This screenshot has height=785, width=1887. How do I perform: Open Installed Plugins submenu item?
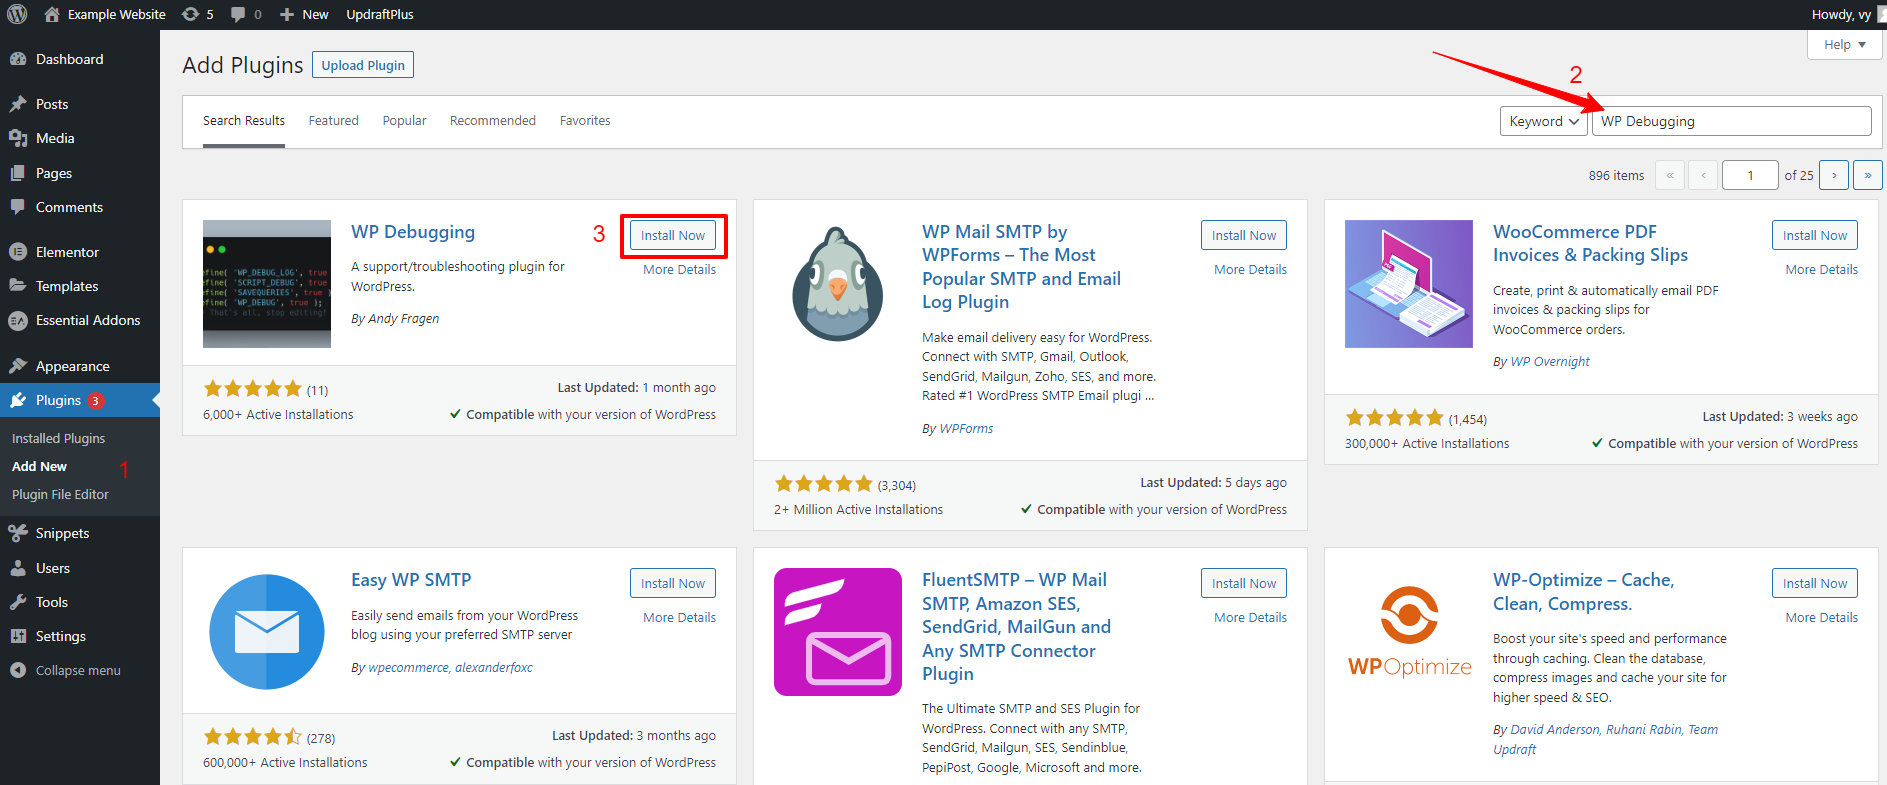coord(58,438)
